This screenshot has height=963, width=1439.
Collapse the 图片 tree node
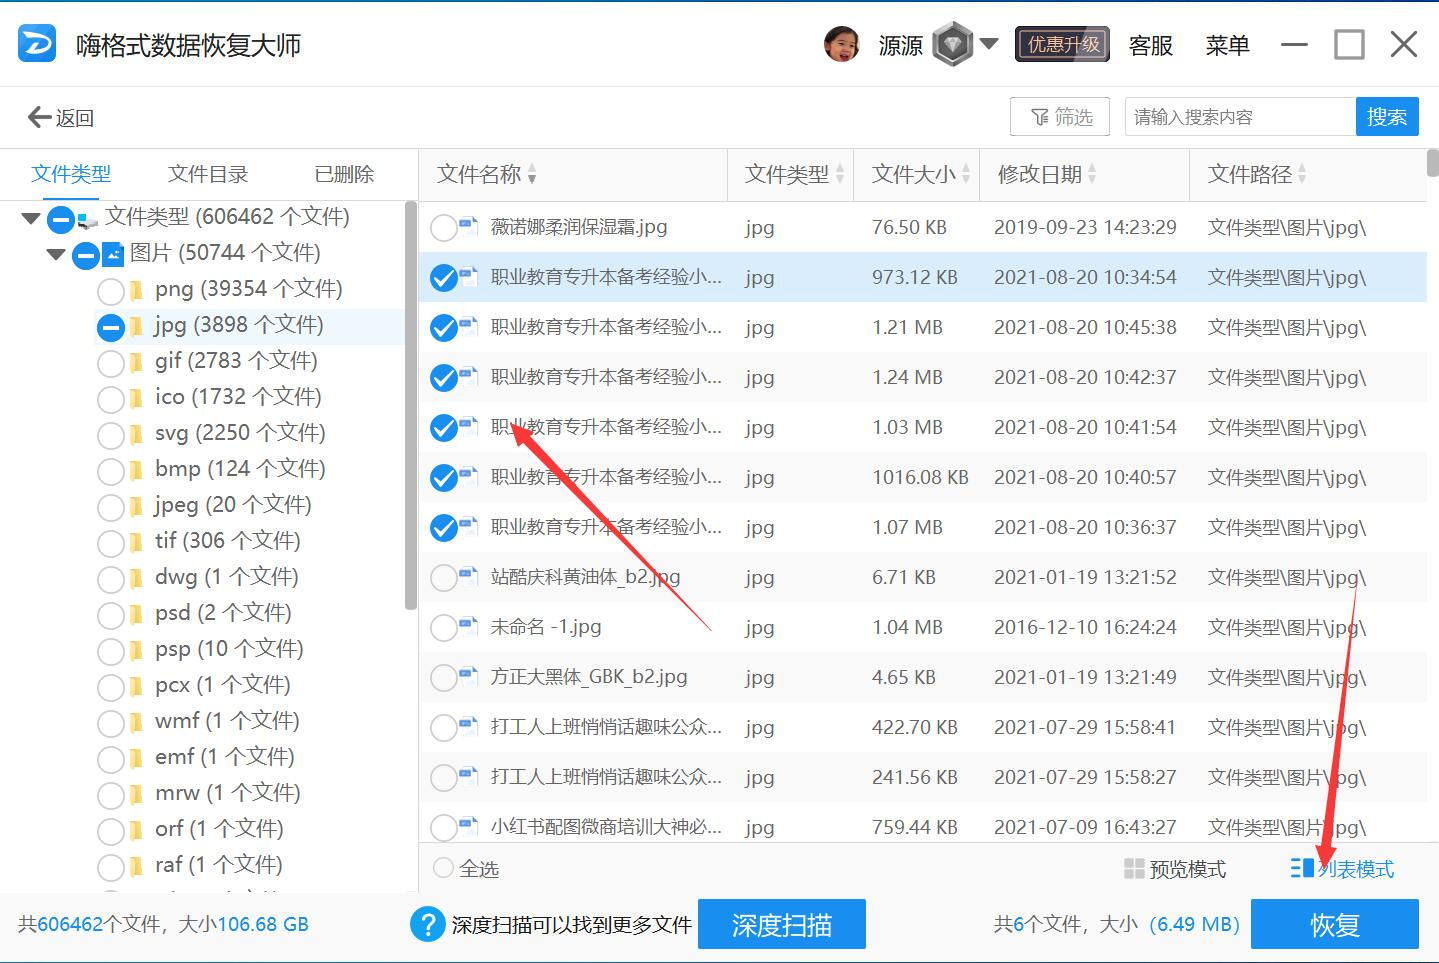coord(56,254)
